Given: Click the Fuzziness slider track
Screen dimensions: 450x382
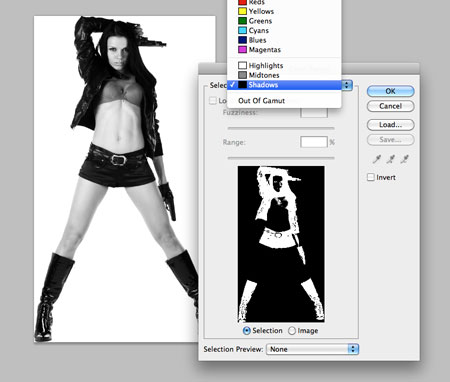Looking at the screenshot, I should (x=281, y=128).
